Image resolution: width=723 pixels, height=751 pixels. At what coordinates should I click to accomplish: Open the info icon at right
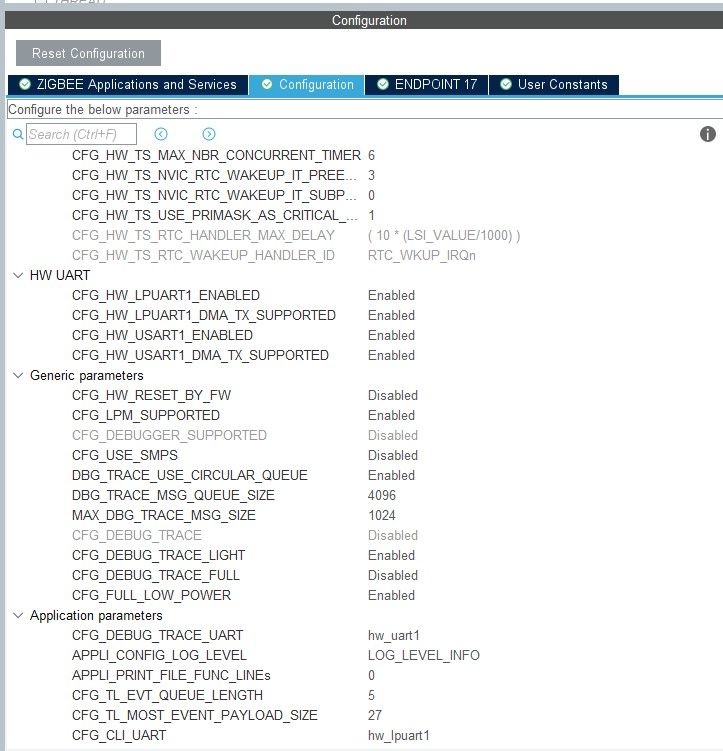(x=708, y=134)
